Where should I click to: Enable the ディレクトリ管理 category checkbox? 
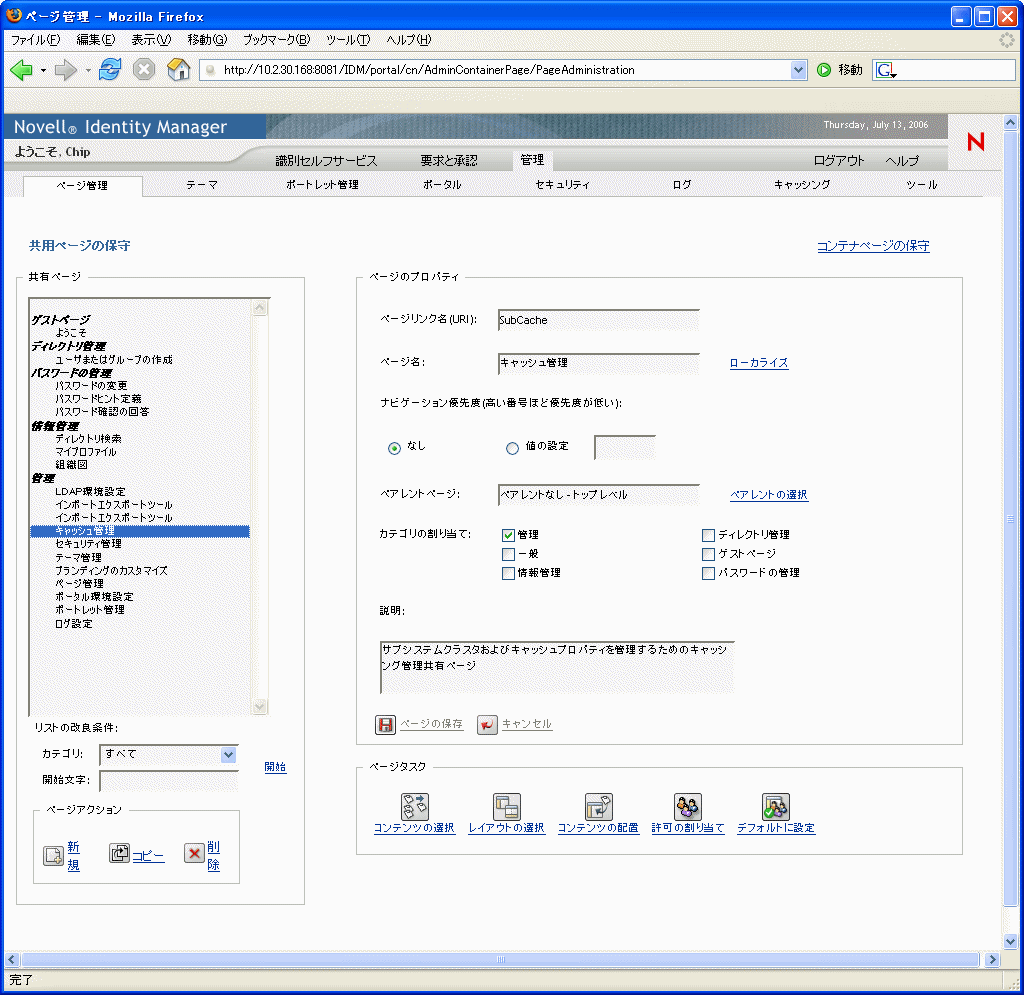pyautogui.click(x=708, y=535)
